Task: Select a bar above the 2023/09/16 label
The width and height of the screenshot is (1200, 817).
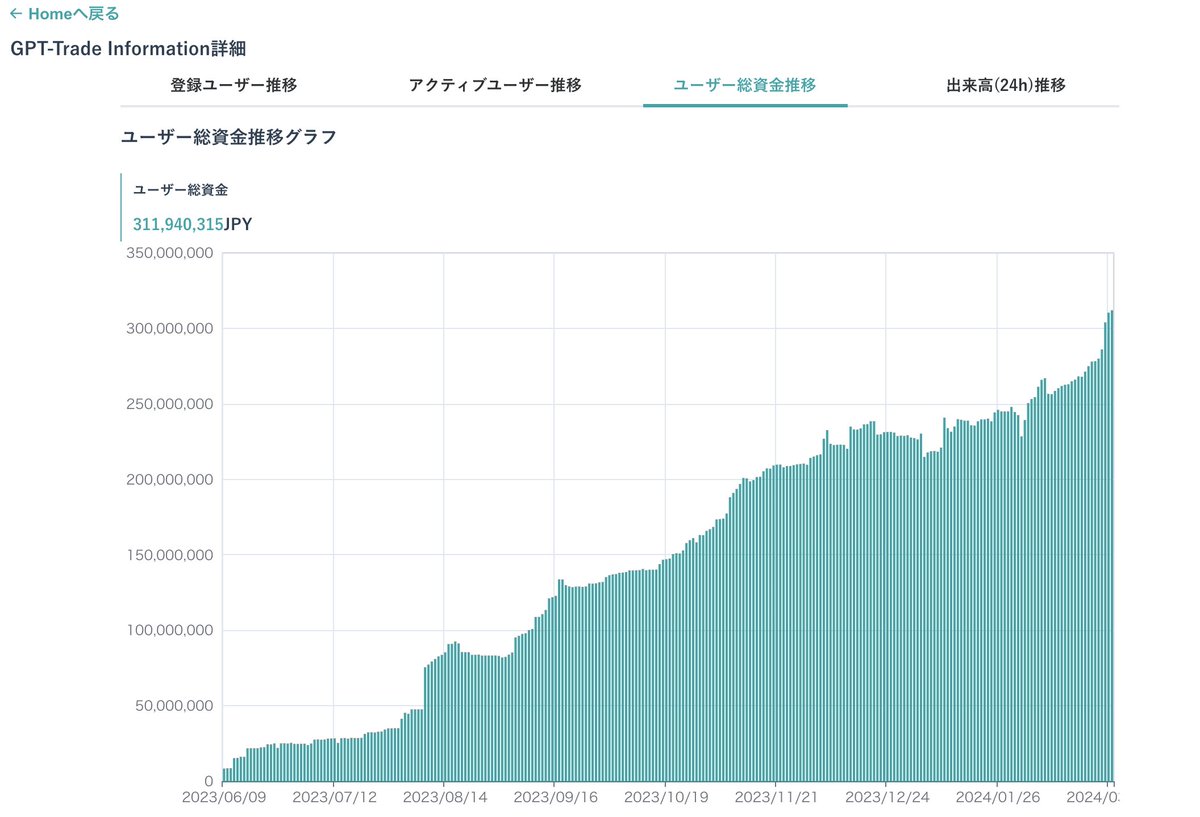Action: pos(557,690)
